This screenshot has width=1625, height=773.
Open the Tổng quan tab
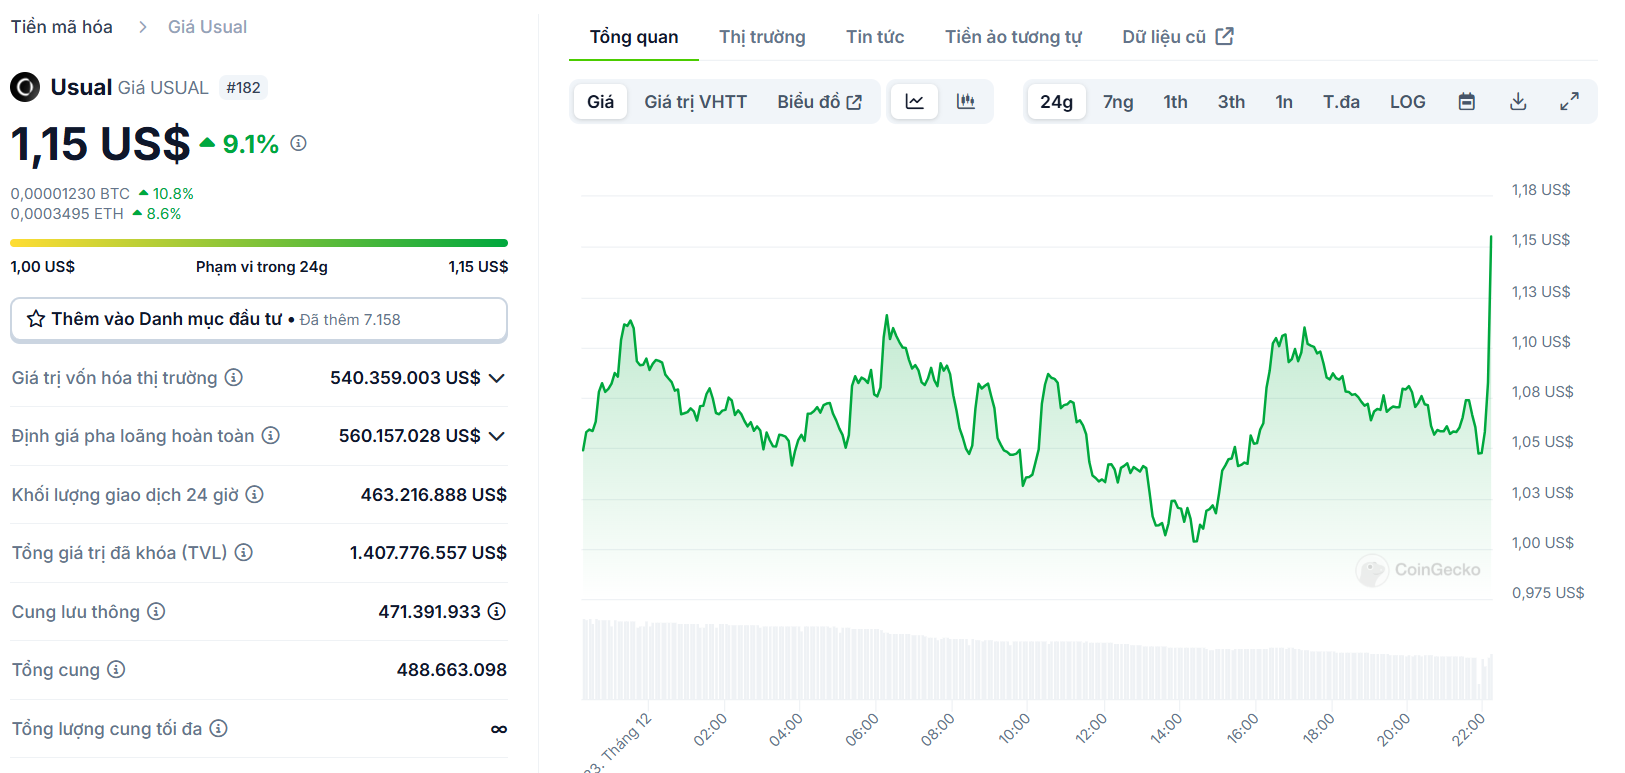coord(634,37)
